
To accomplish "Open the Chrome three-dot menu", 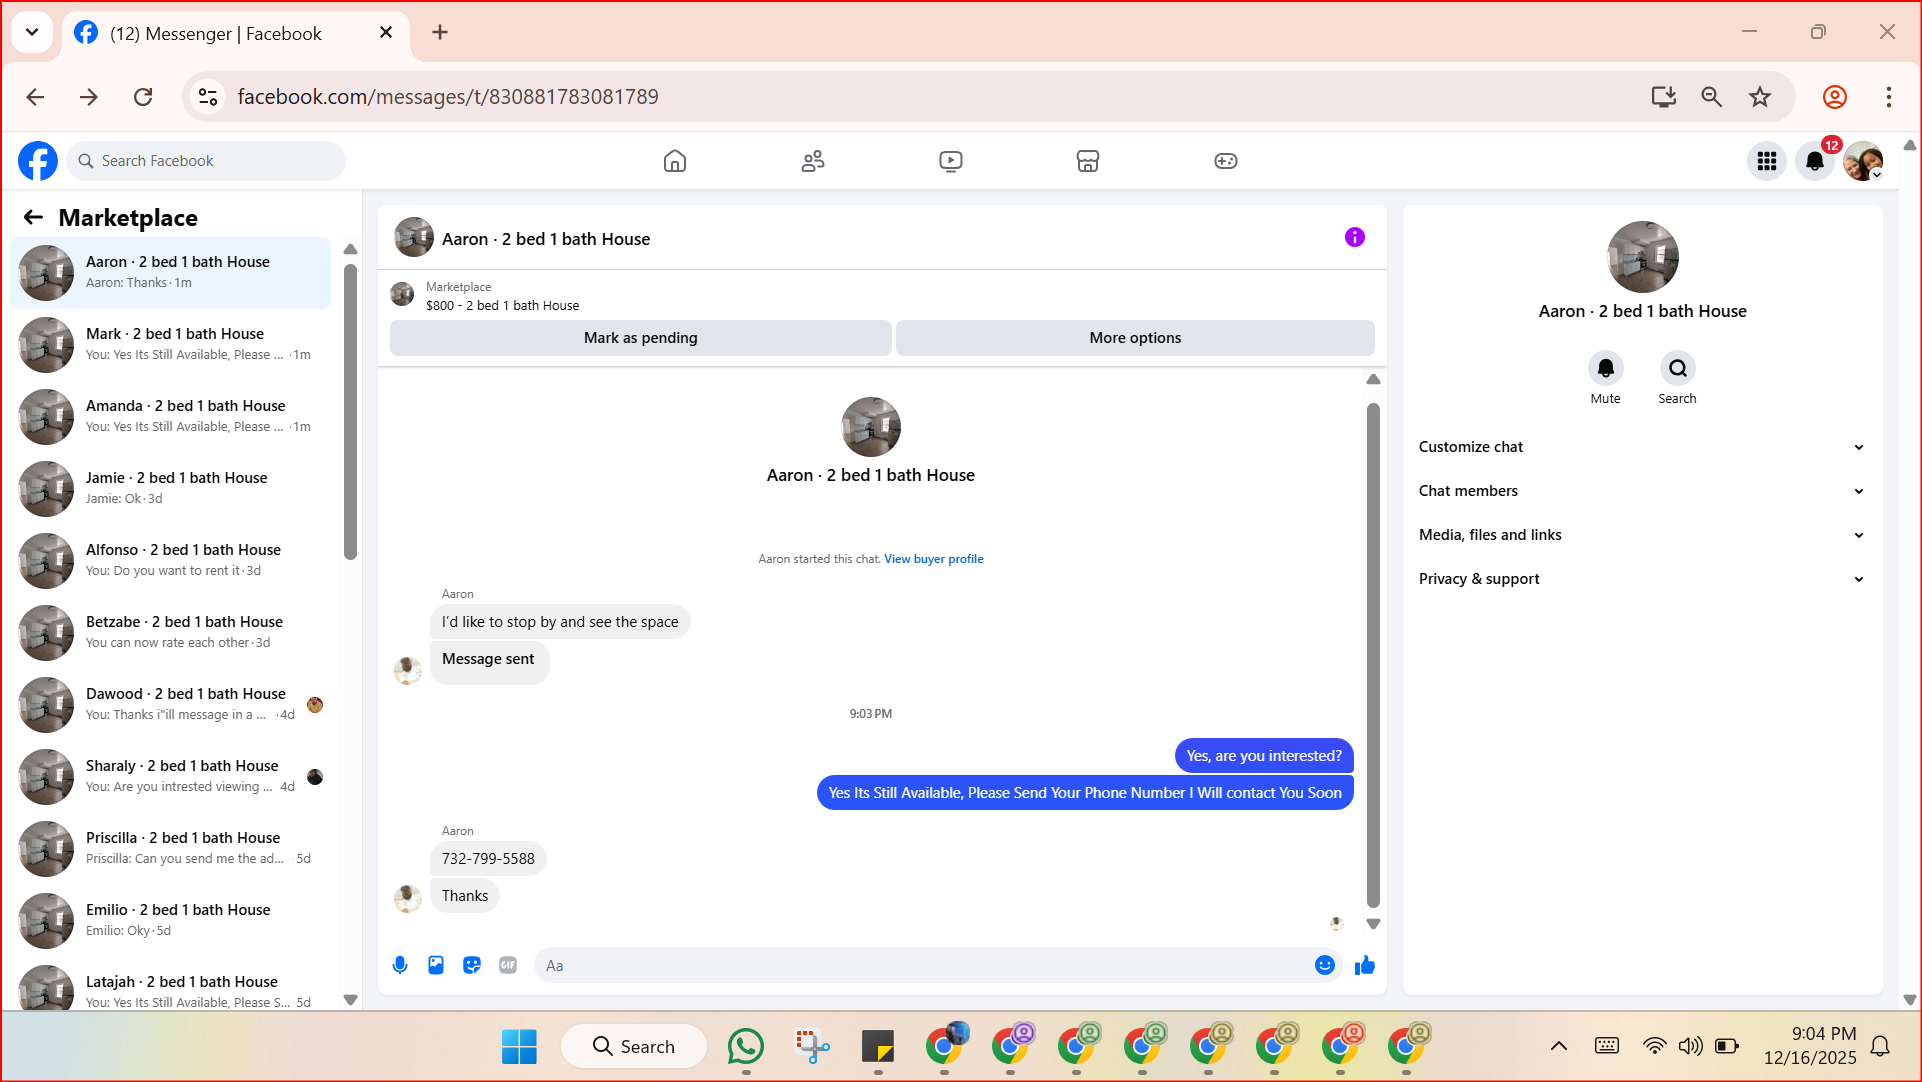I will [1889, 97].
